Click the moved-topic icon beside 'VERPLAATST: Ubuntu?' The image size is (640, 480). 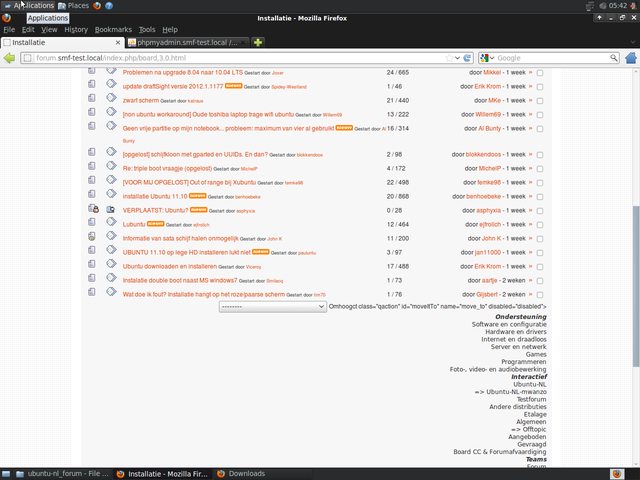[111, 209]
